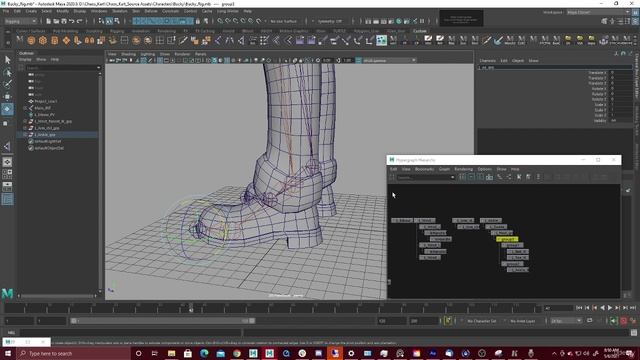This screenshot has height=360, width=640.
Task: Expand the L_Ankle_grp node in Outliner
Action: (25, 135)
